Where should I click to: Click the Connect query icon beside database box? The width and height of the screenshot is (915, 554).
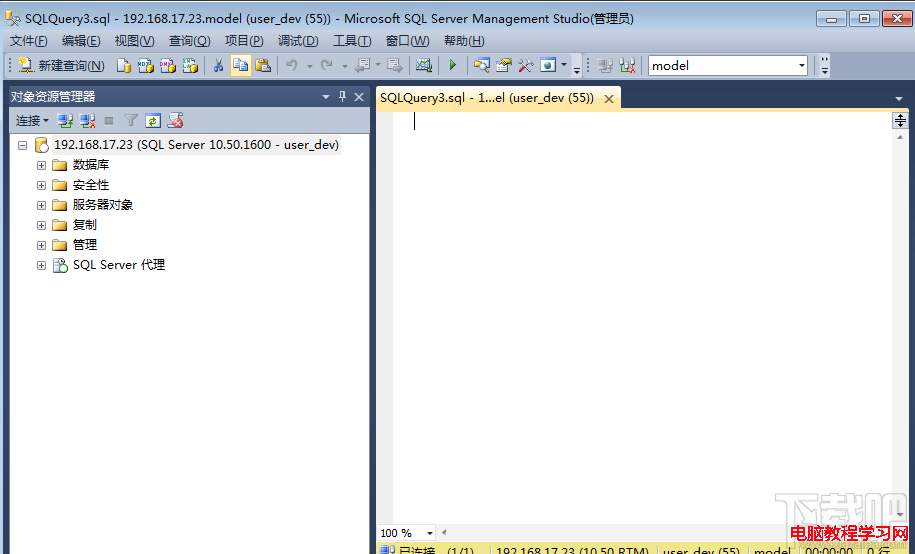coord(605,65)
